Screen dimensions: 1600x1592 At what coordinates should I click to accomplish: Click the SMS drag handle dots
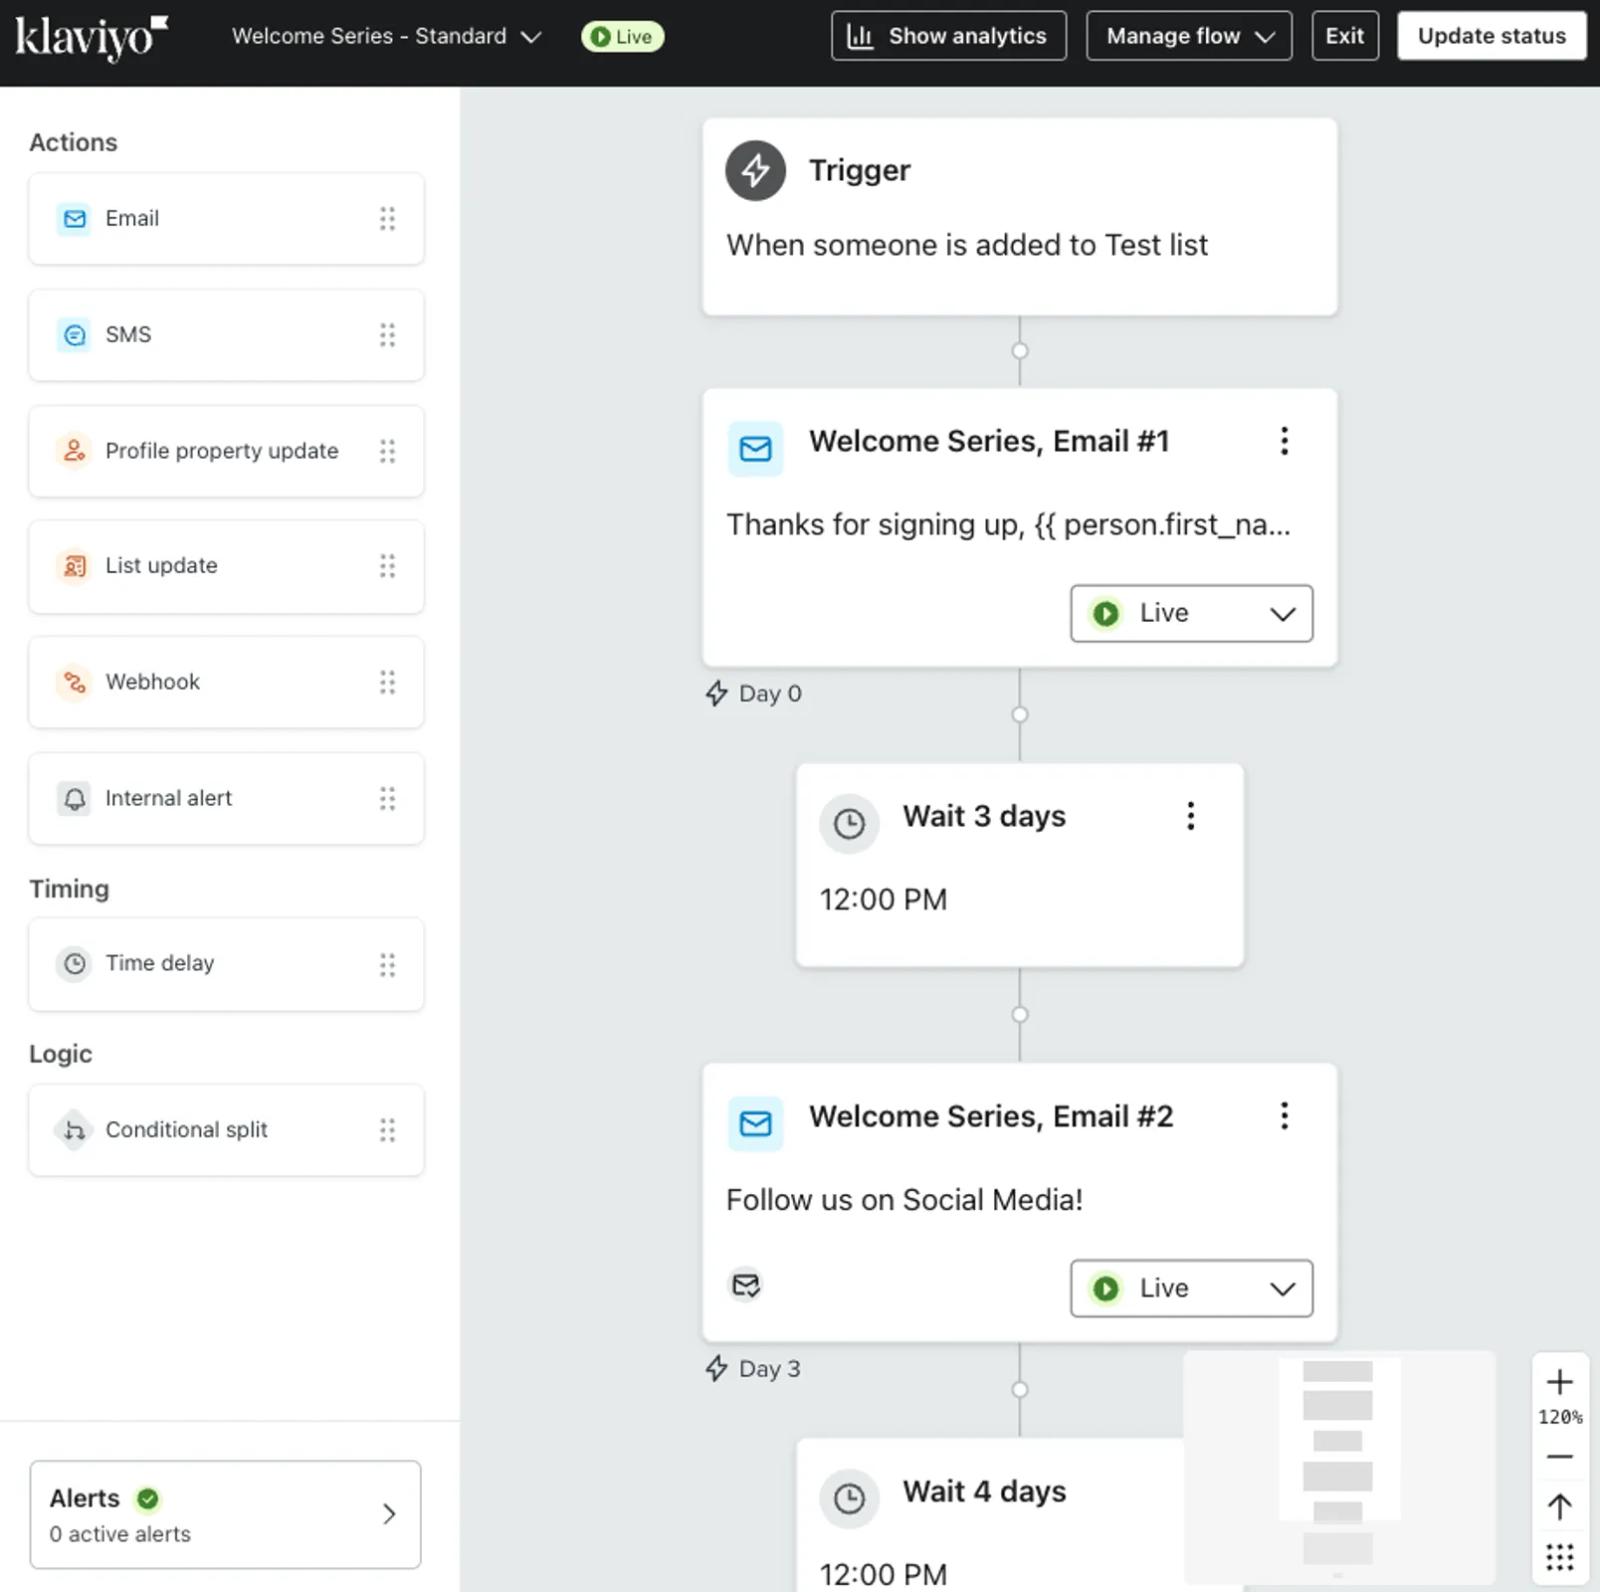point(387,335)
